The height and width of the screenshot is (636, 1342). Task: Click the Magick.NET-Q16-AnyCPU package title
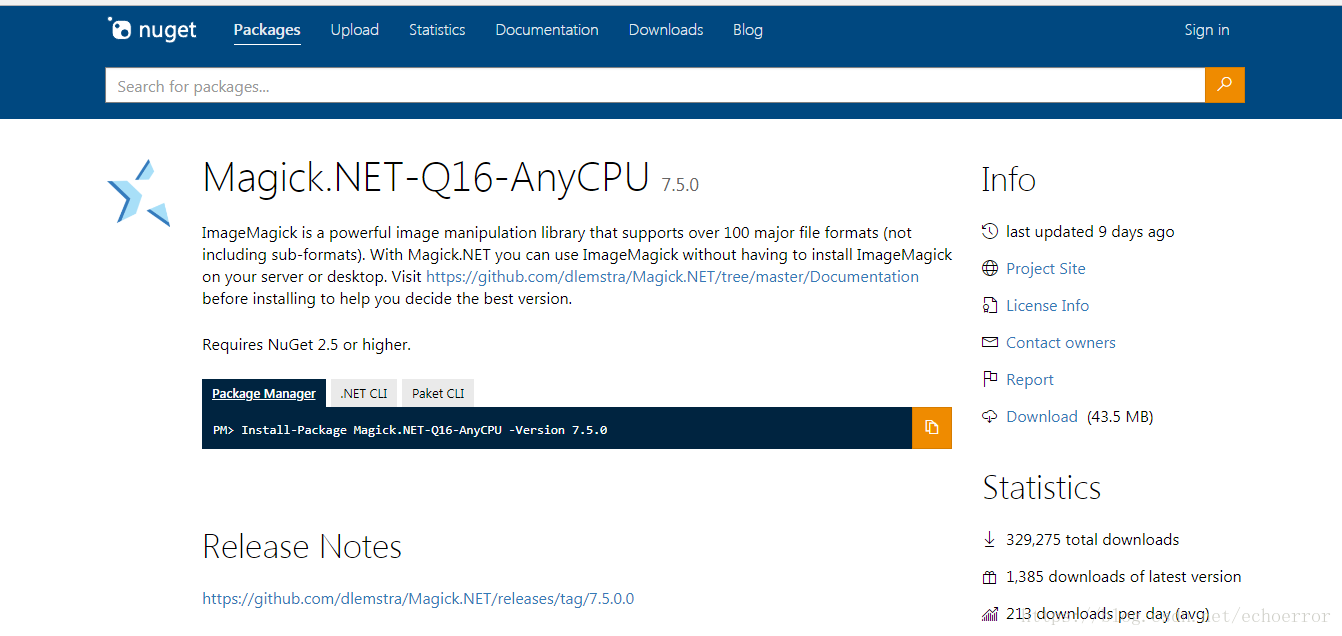coord(426,178)
